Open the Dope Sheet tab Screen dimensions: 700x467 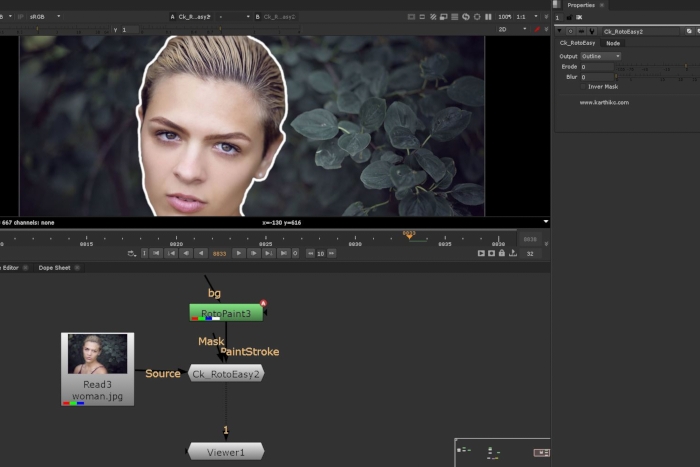click(54, 268)
